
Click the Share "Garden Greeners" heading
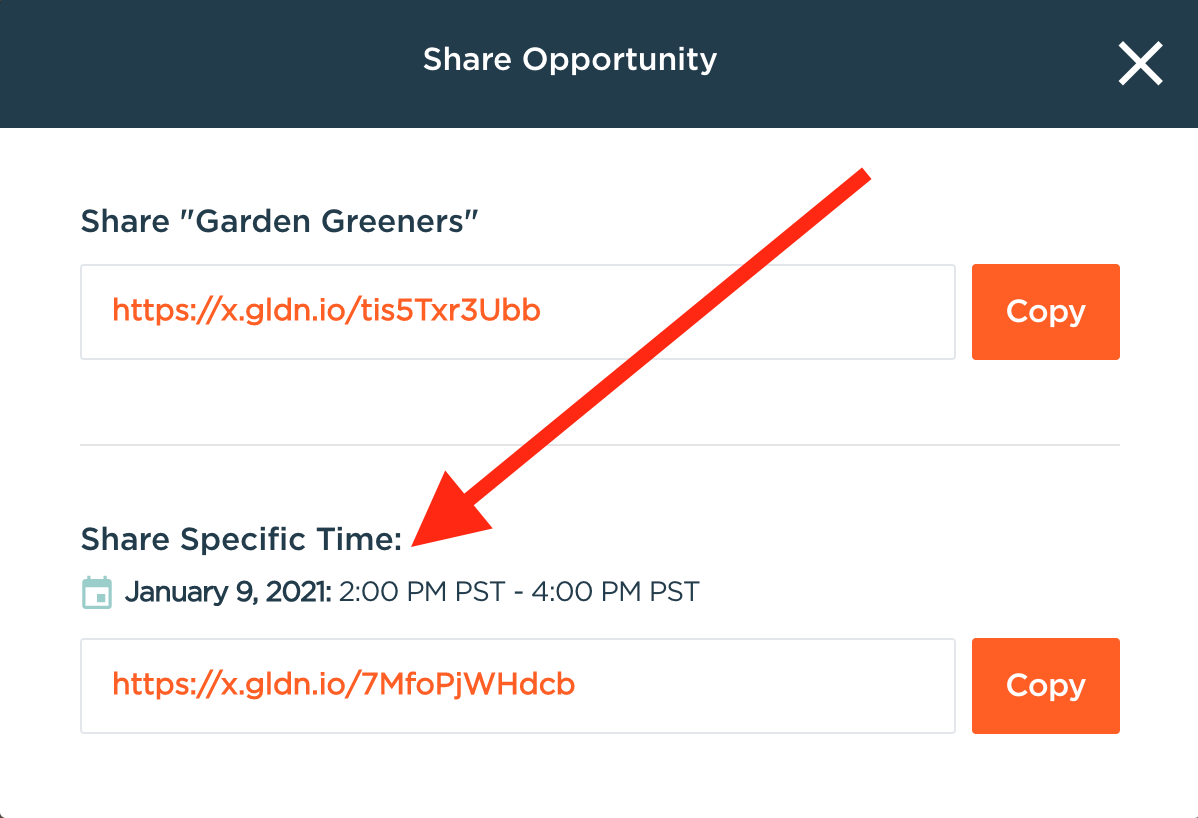(280, 221)
